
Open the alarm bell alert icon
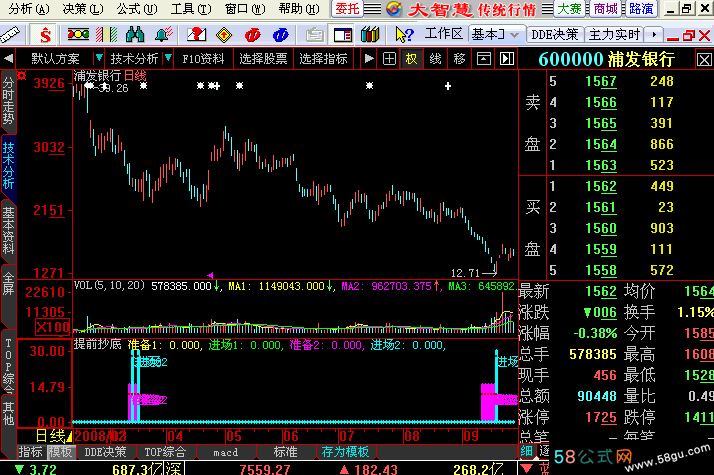click(163, 35)
